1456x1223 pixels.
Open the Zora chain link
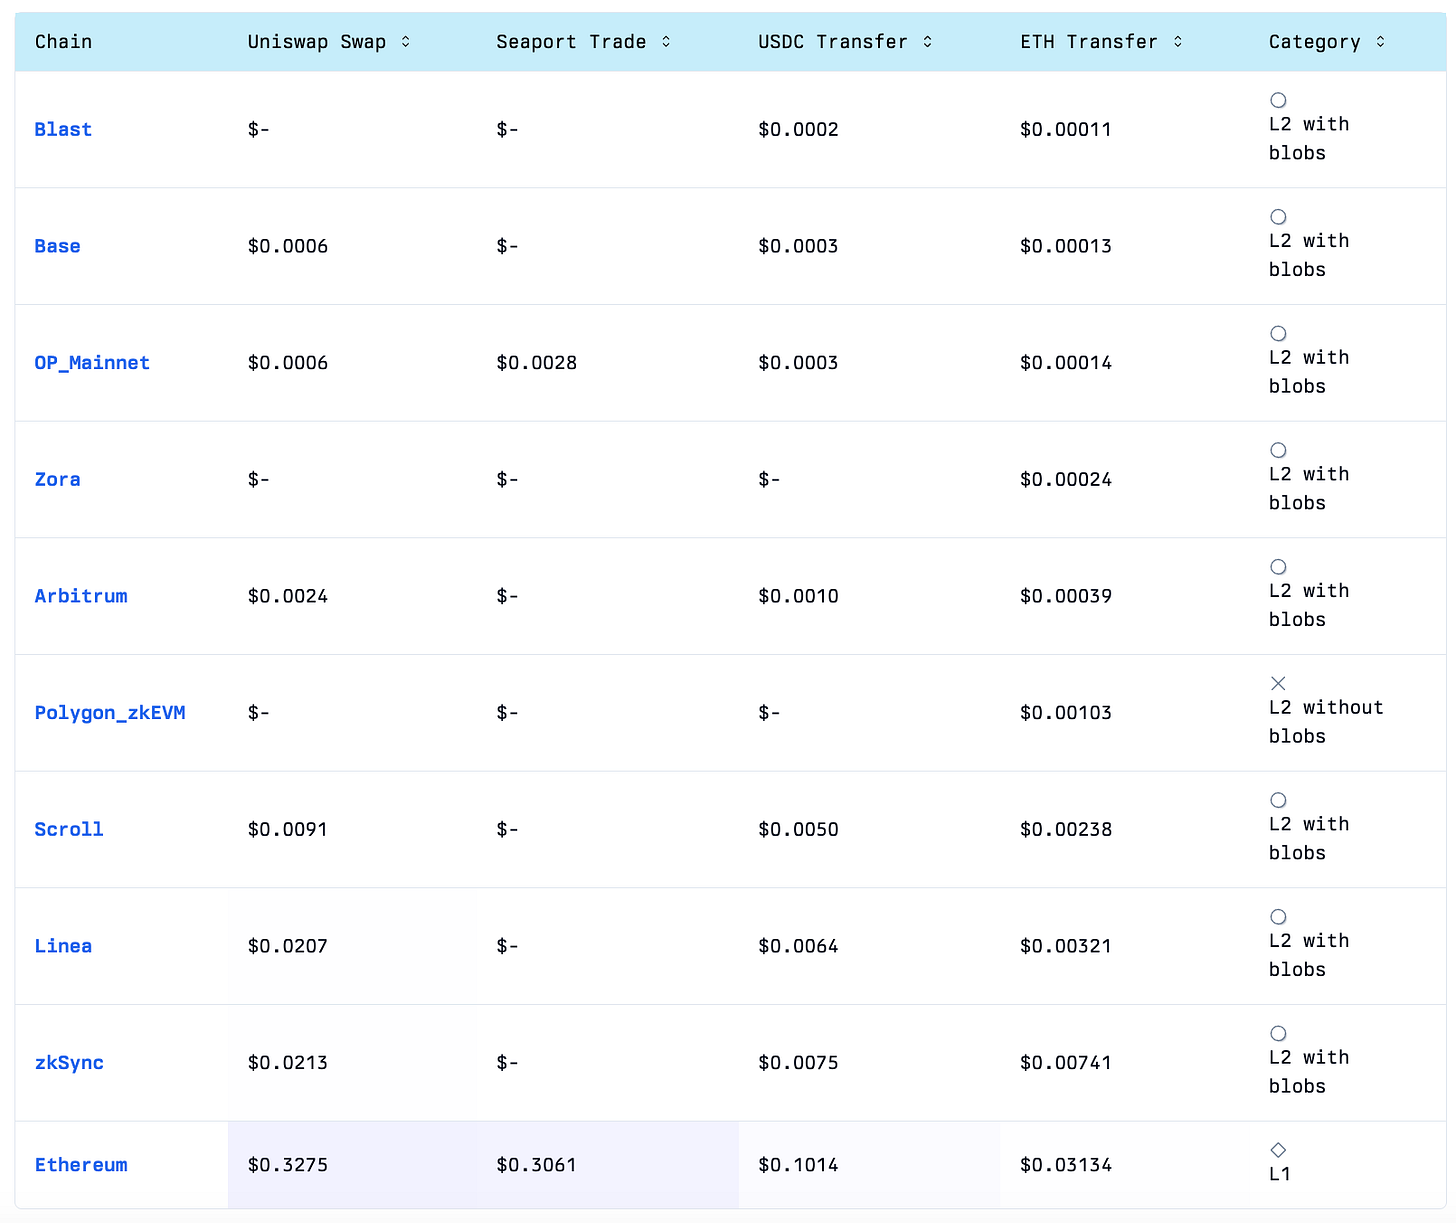point(57,479)
